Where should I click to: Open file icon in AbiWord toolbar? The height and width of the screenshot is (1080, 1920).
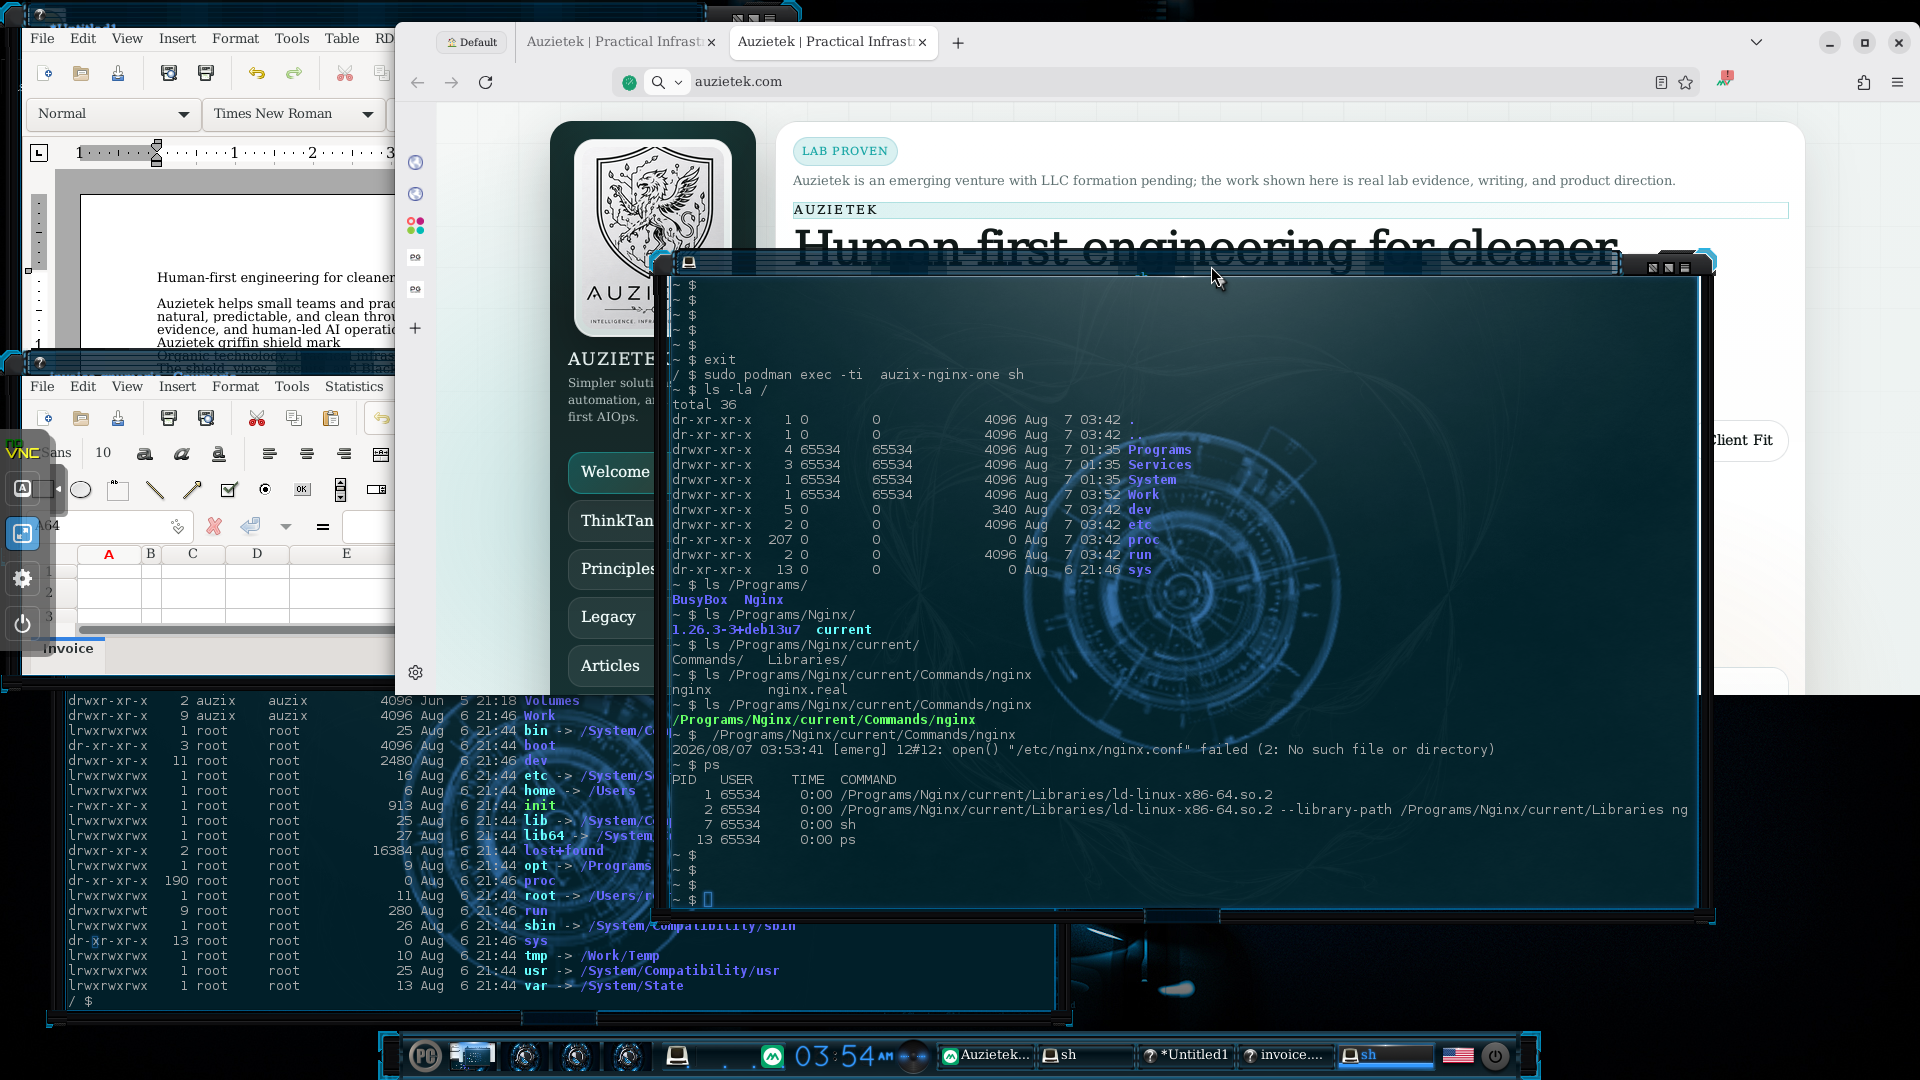click(x=81, y=74)
